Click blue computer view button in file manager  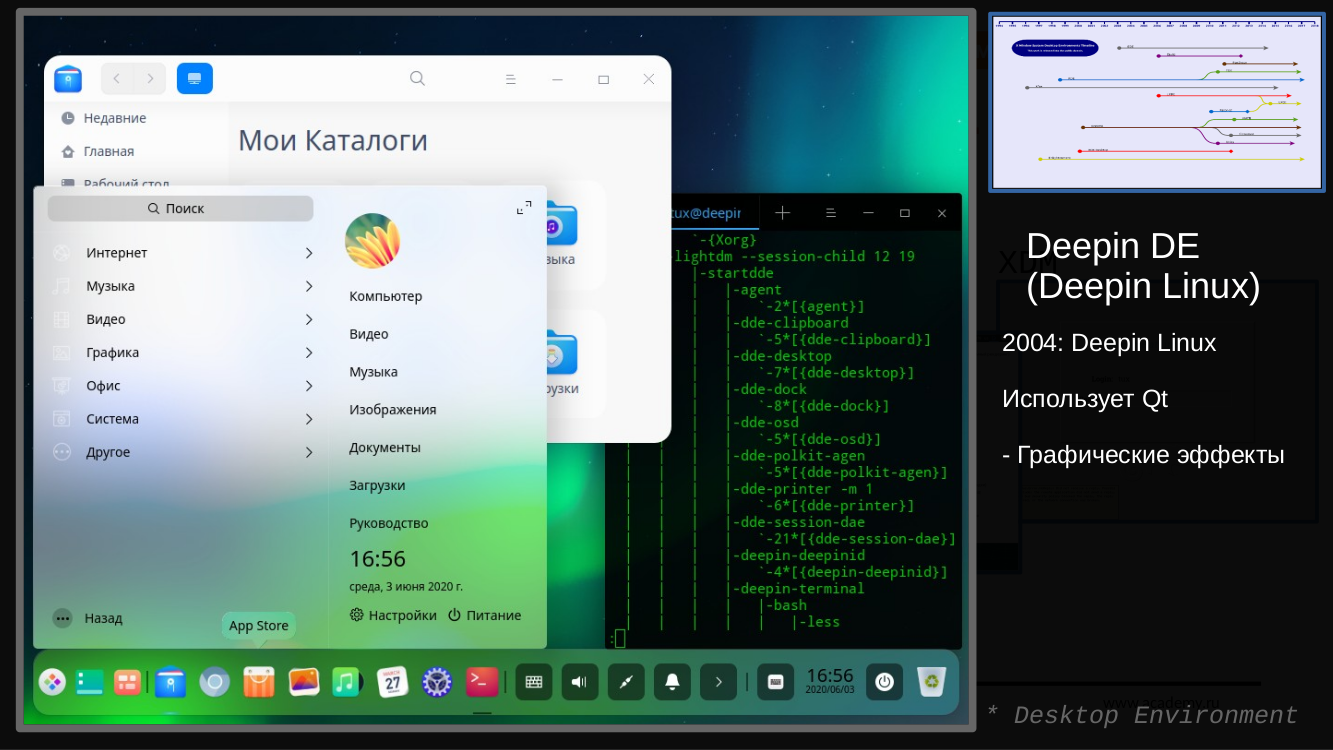pos(195,78)
